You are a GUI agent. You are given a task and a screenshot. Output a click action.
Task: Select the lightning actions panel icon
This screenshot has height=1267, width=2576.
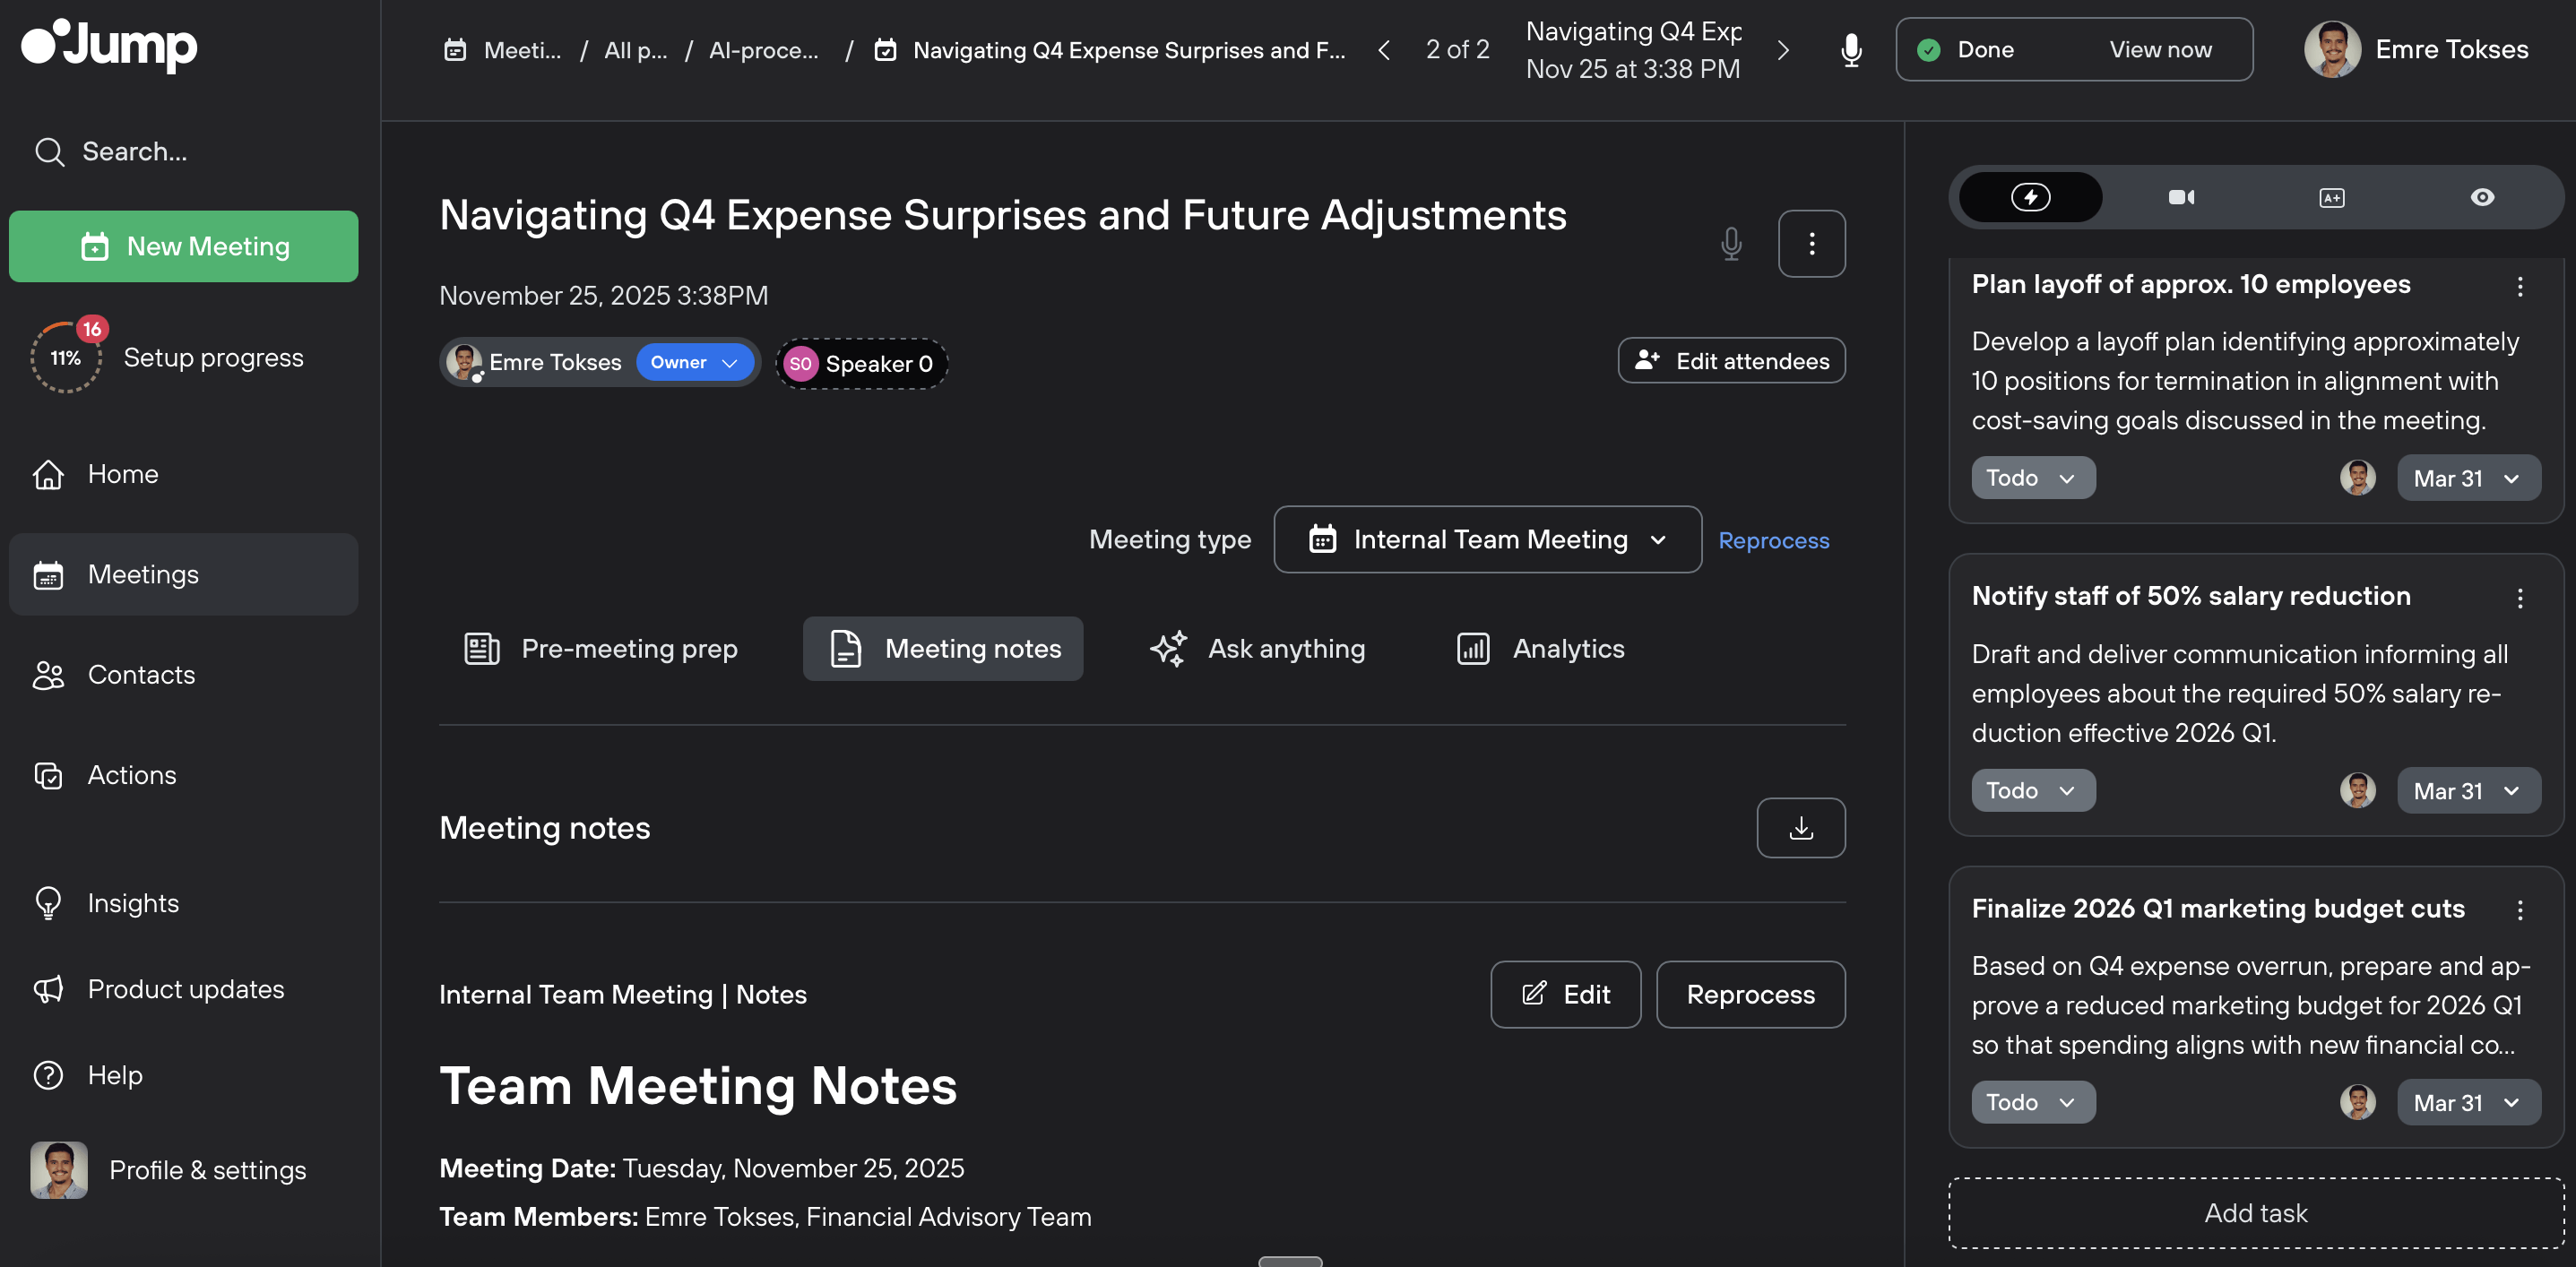coord(2030,197)
